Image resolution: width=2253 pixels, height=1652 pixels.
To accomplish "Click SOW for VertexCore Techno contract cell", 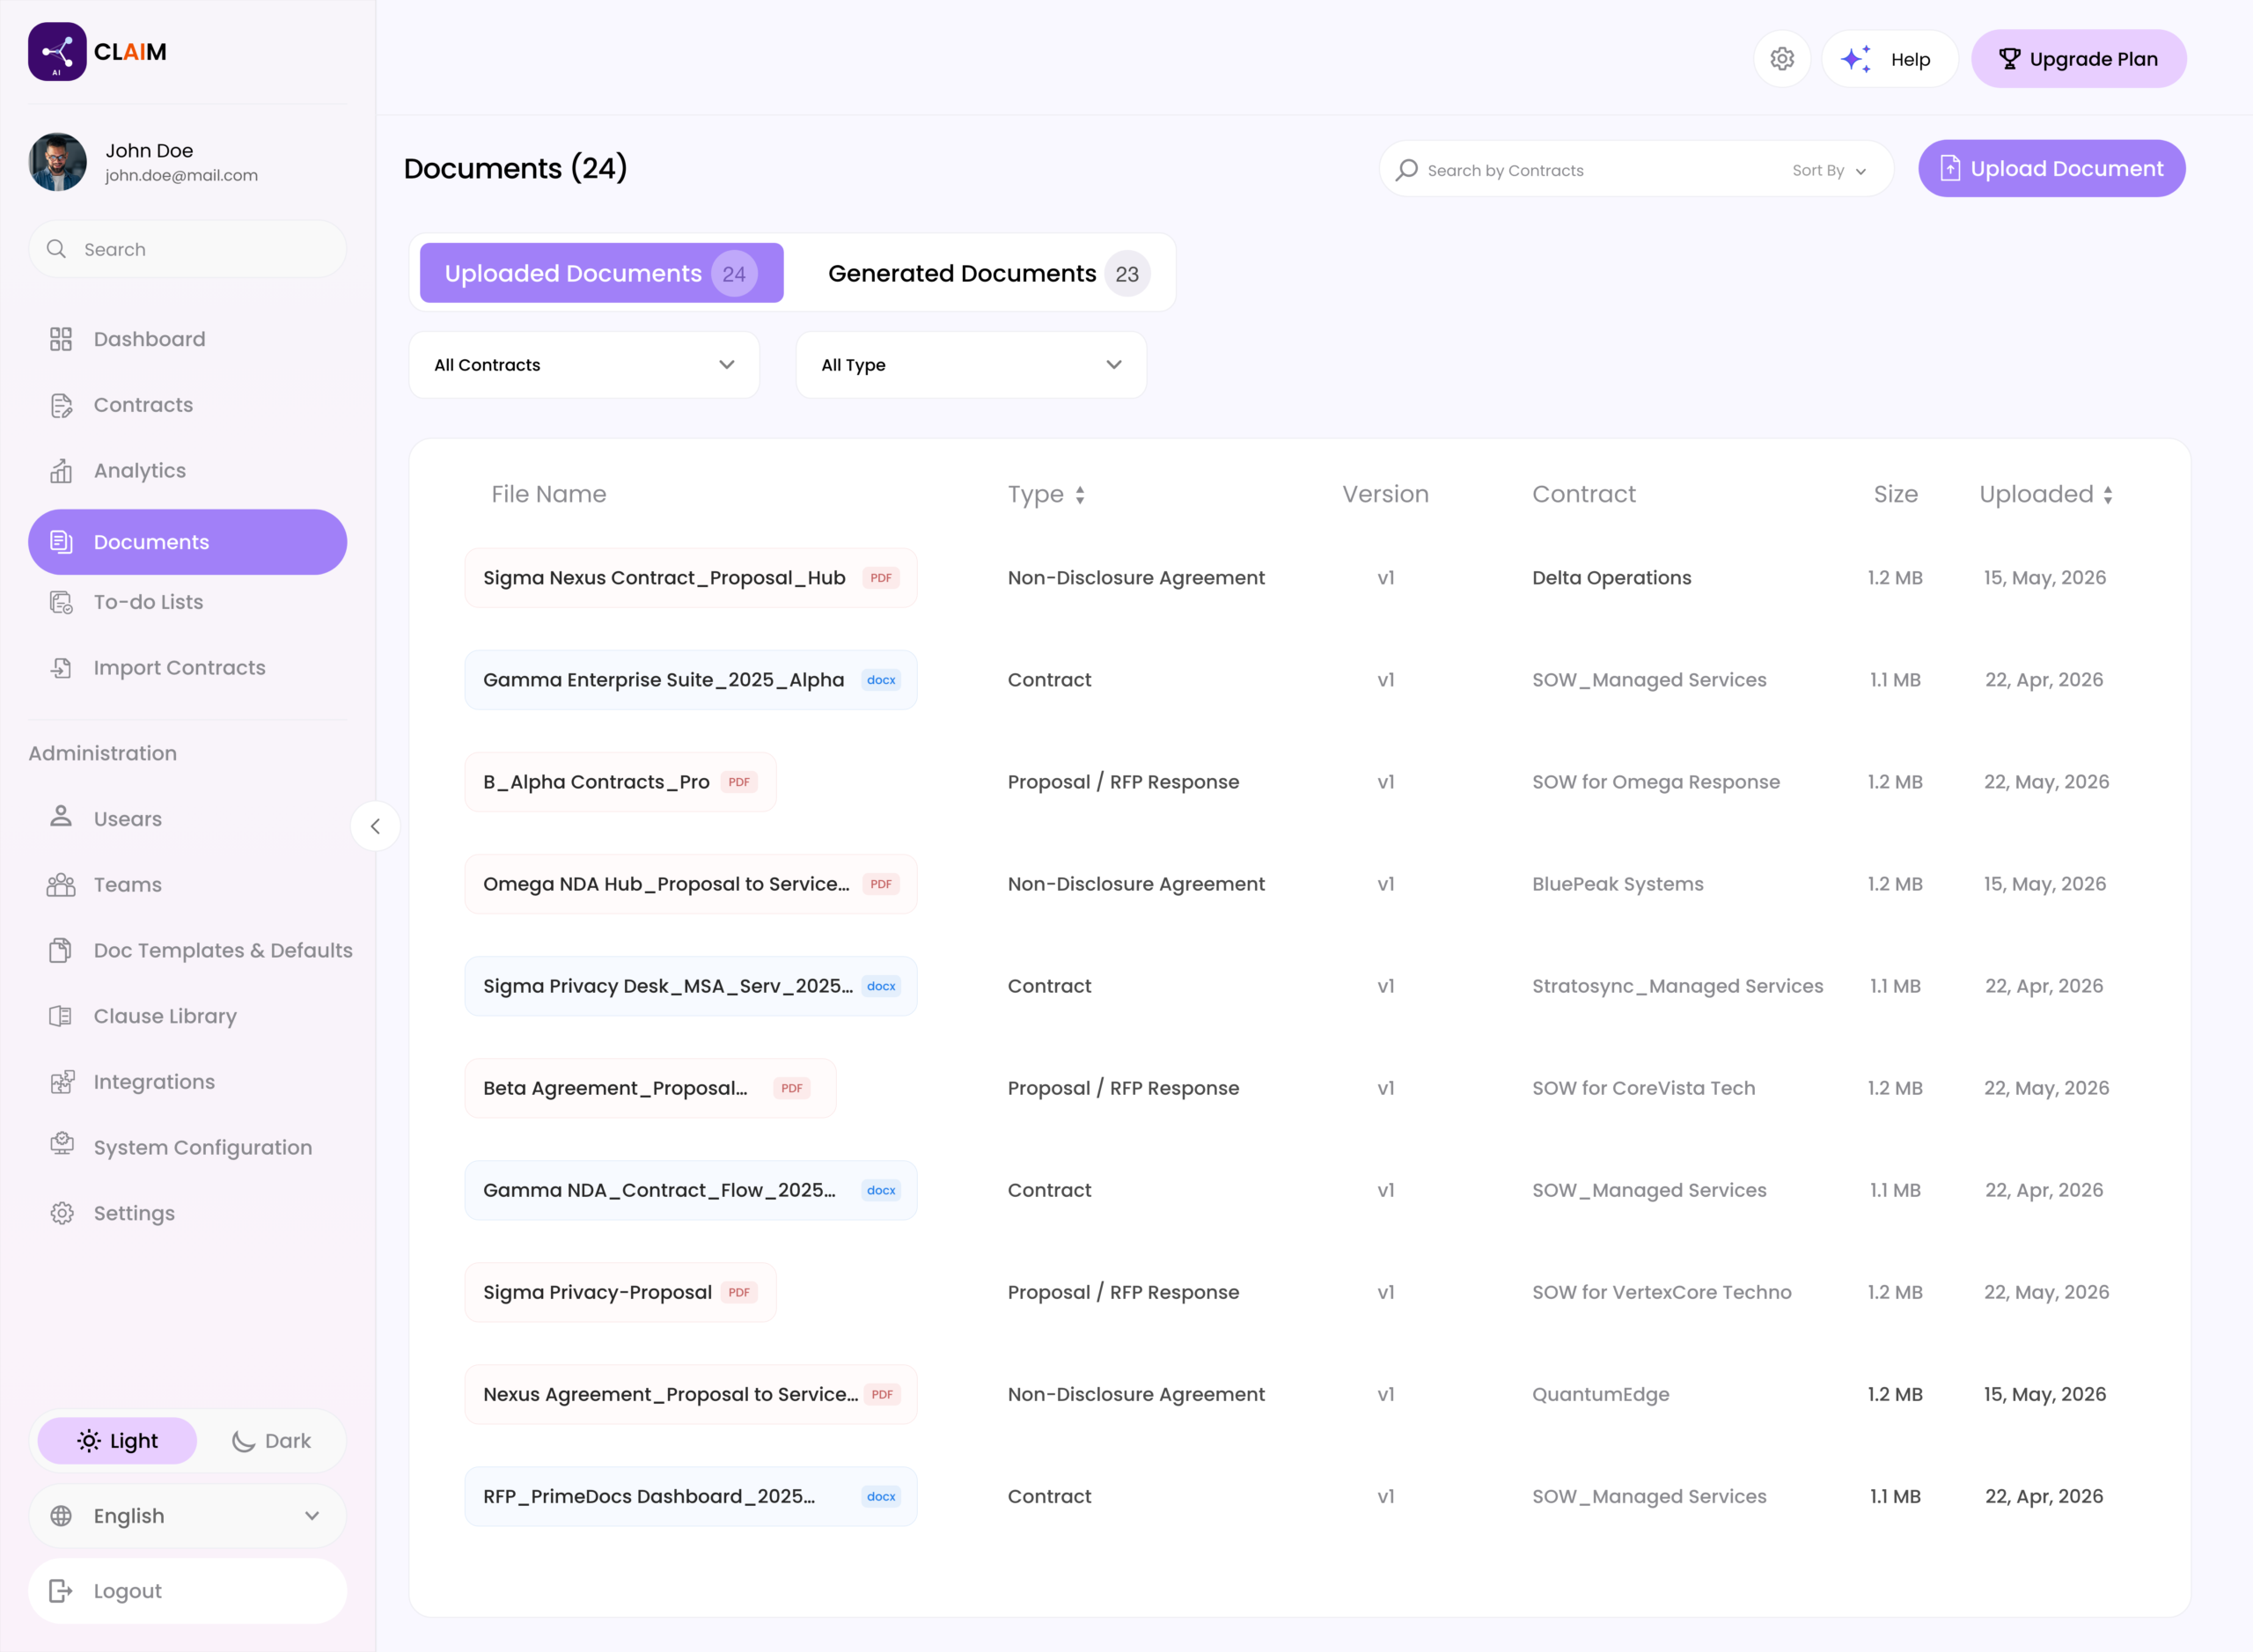I will (x=1661, y=1292).
